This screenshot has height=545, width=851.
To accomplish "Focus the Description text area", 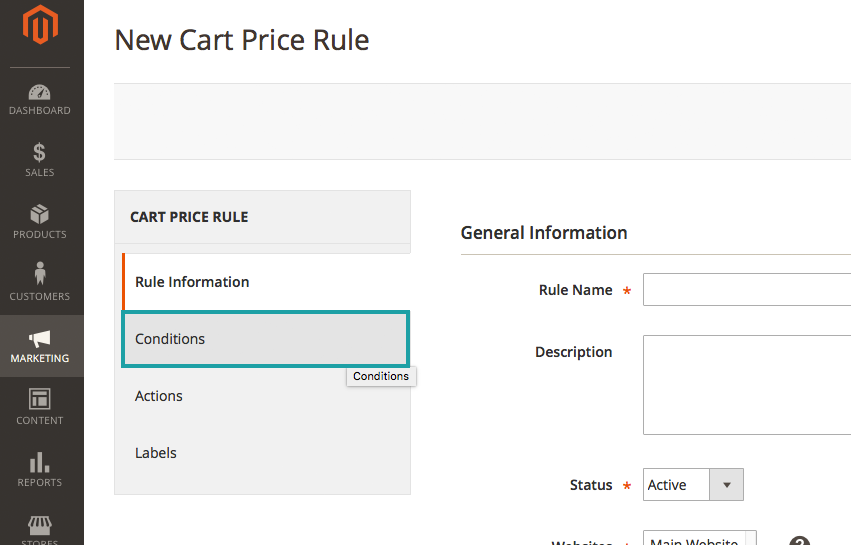I will click(x=746, y=385).
